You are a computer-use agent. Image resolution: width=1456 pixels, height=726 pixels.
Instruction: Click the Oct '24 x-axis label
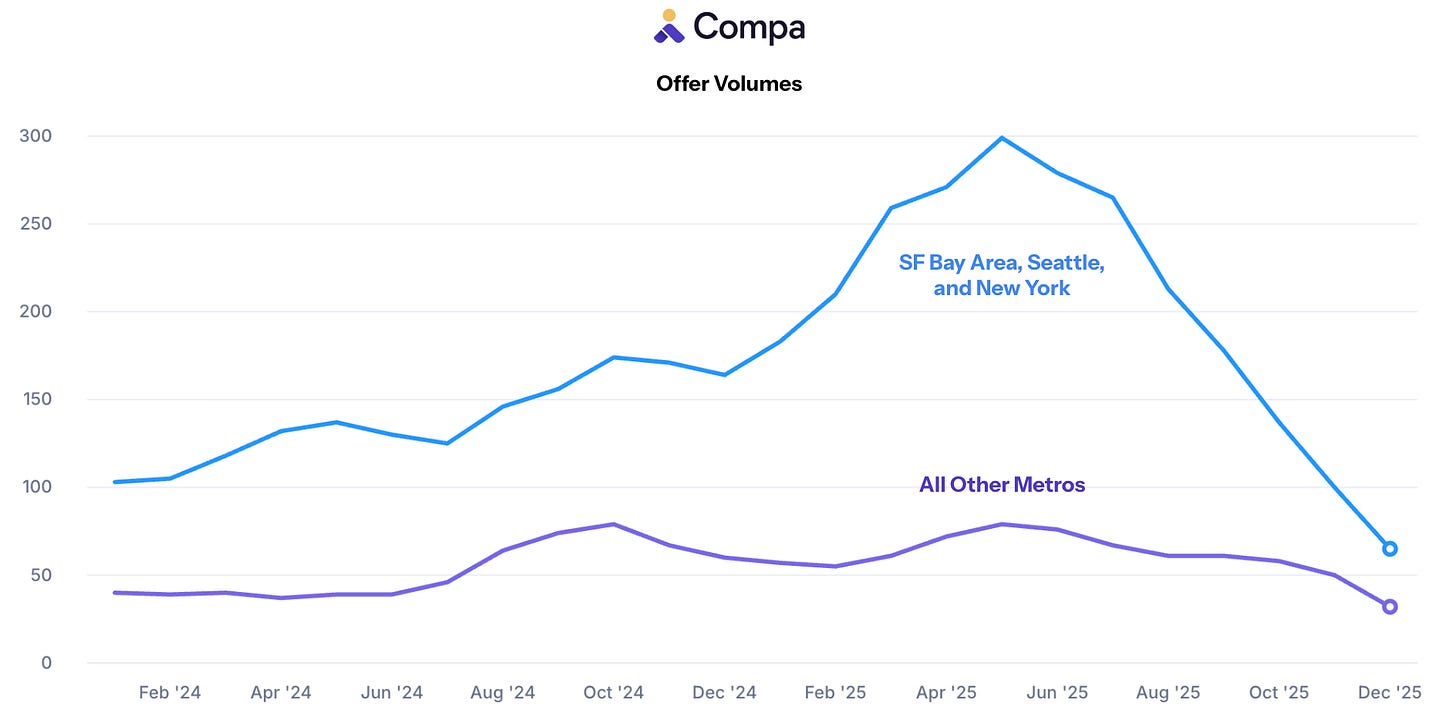[x=613, y=693]
